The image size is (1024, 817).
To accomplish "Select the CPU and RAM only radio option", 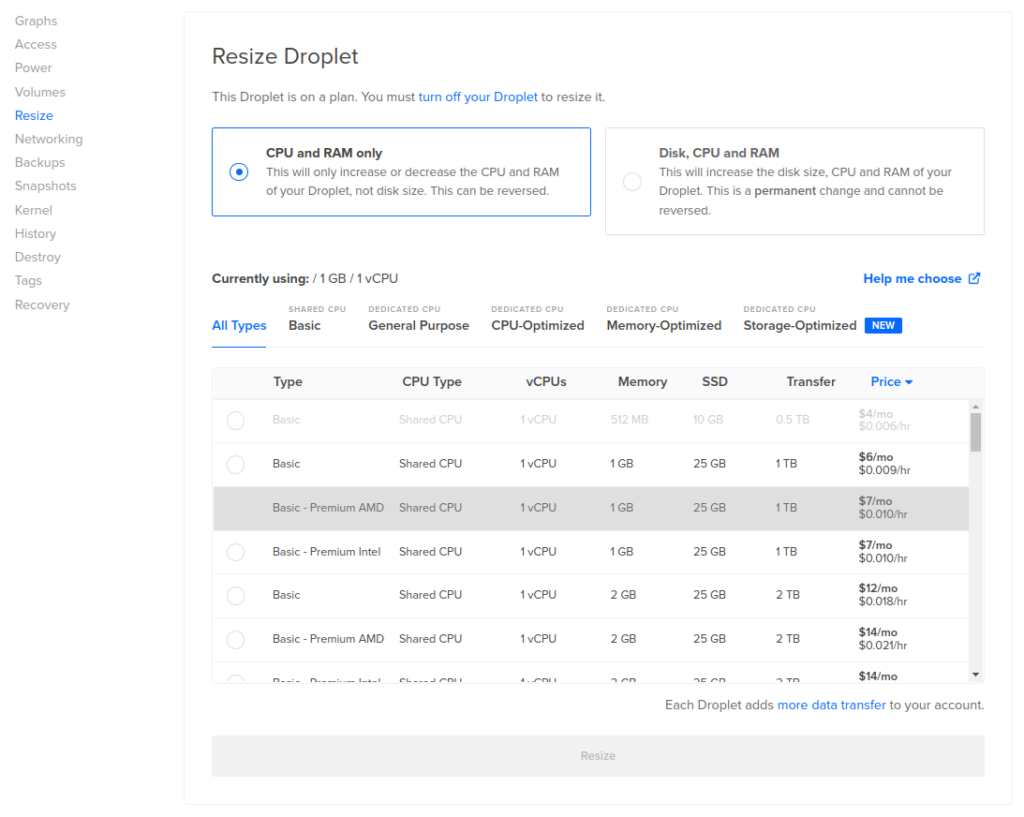I will pos(238,172).
